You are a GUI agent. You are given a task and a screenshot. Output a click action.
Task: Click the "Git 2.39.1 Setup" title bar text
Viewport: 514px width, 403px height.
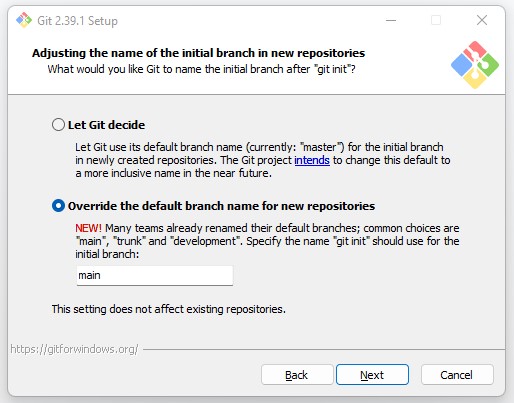pos(77,21)
